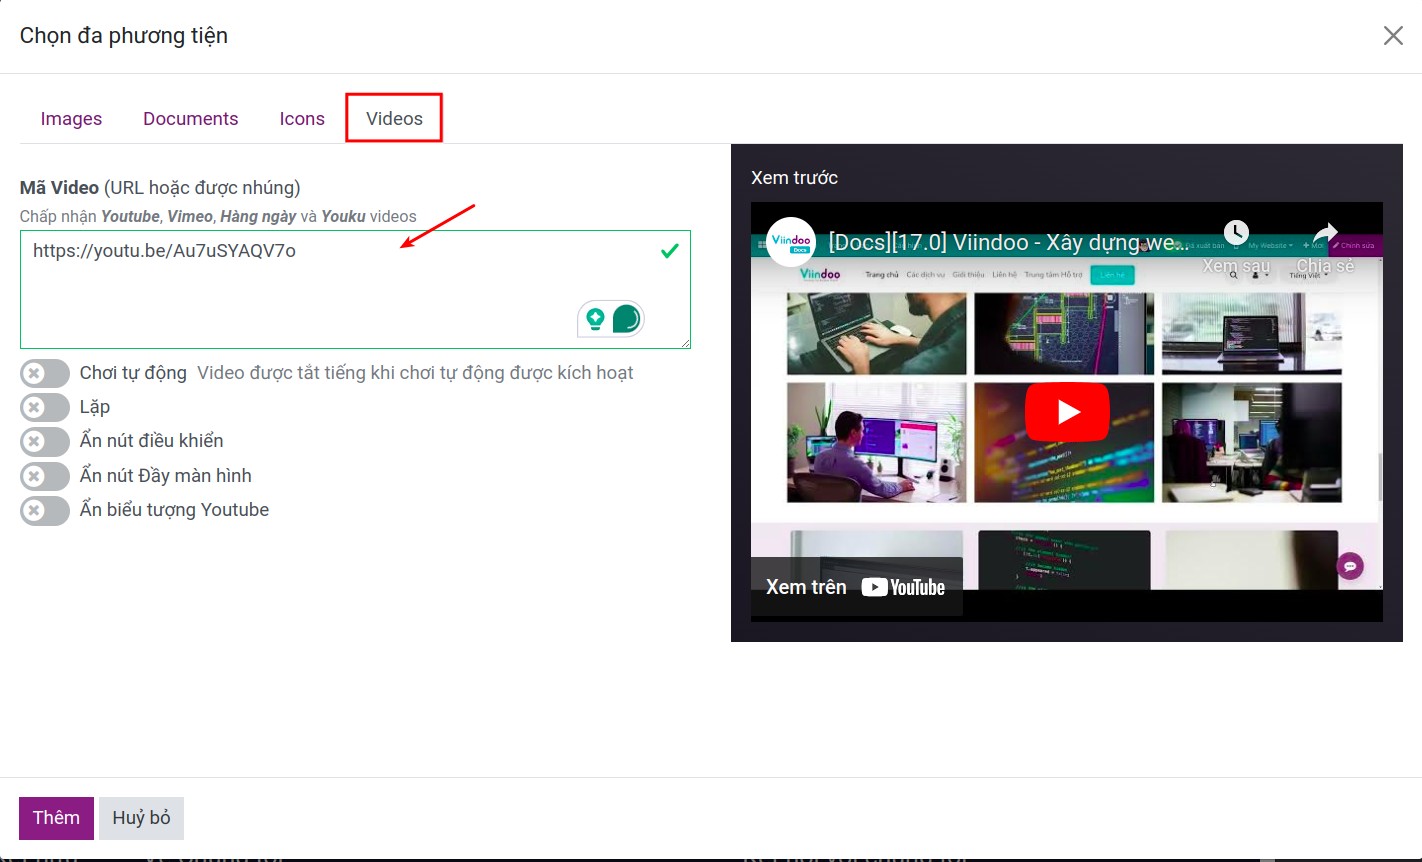
Task: Click the green speech bubble beside the lightbulb
Action: [628, 319]
